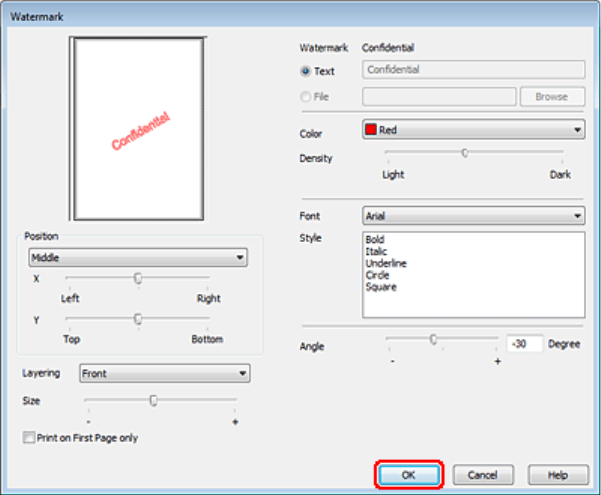Click the Help button
The width and height of the screenshot is (601, 495).
point(558,475)
